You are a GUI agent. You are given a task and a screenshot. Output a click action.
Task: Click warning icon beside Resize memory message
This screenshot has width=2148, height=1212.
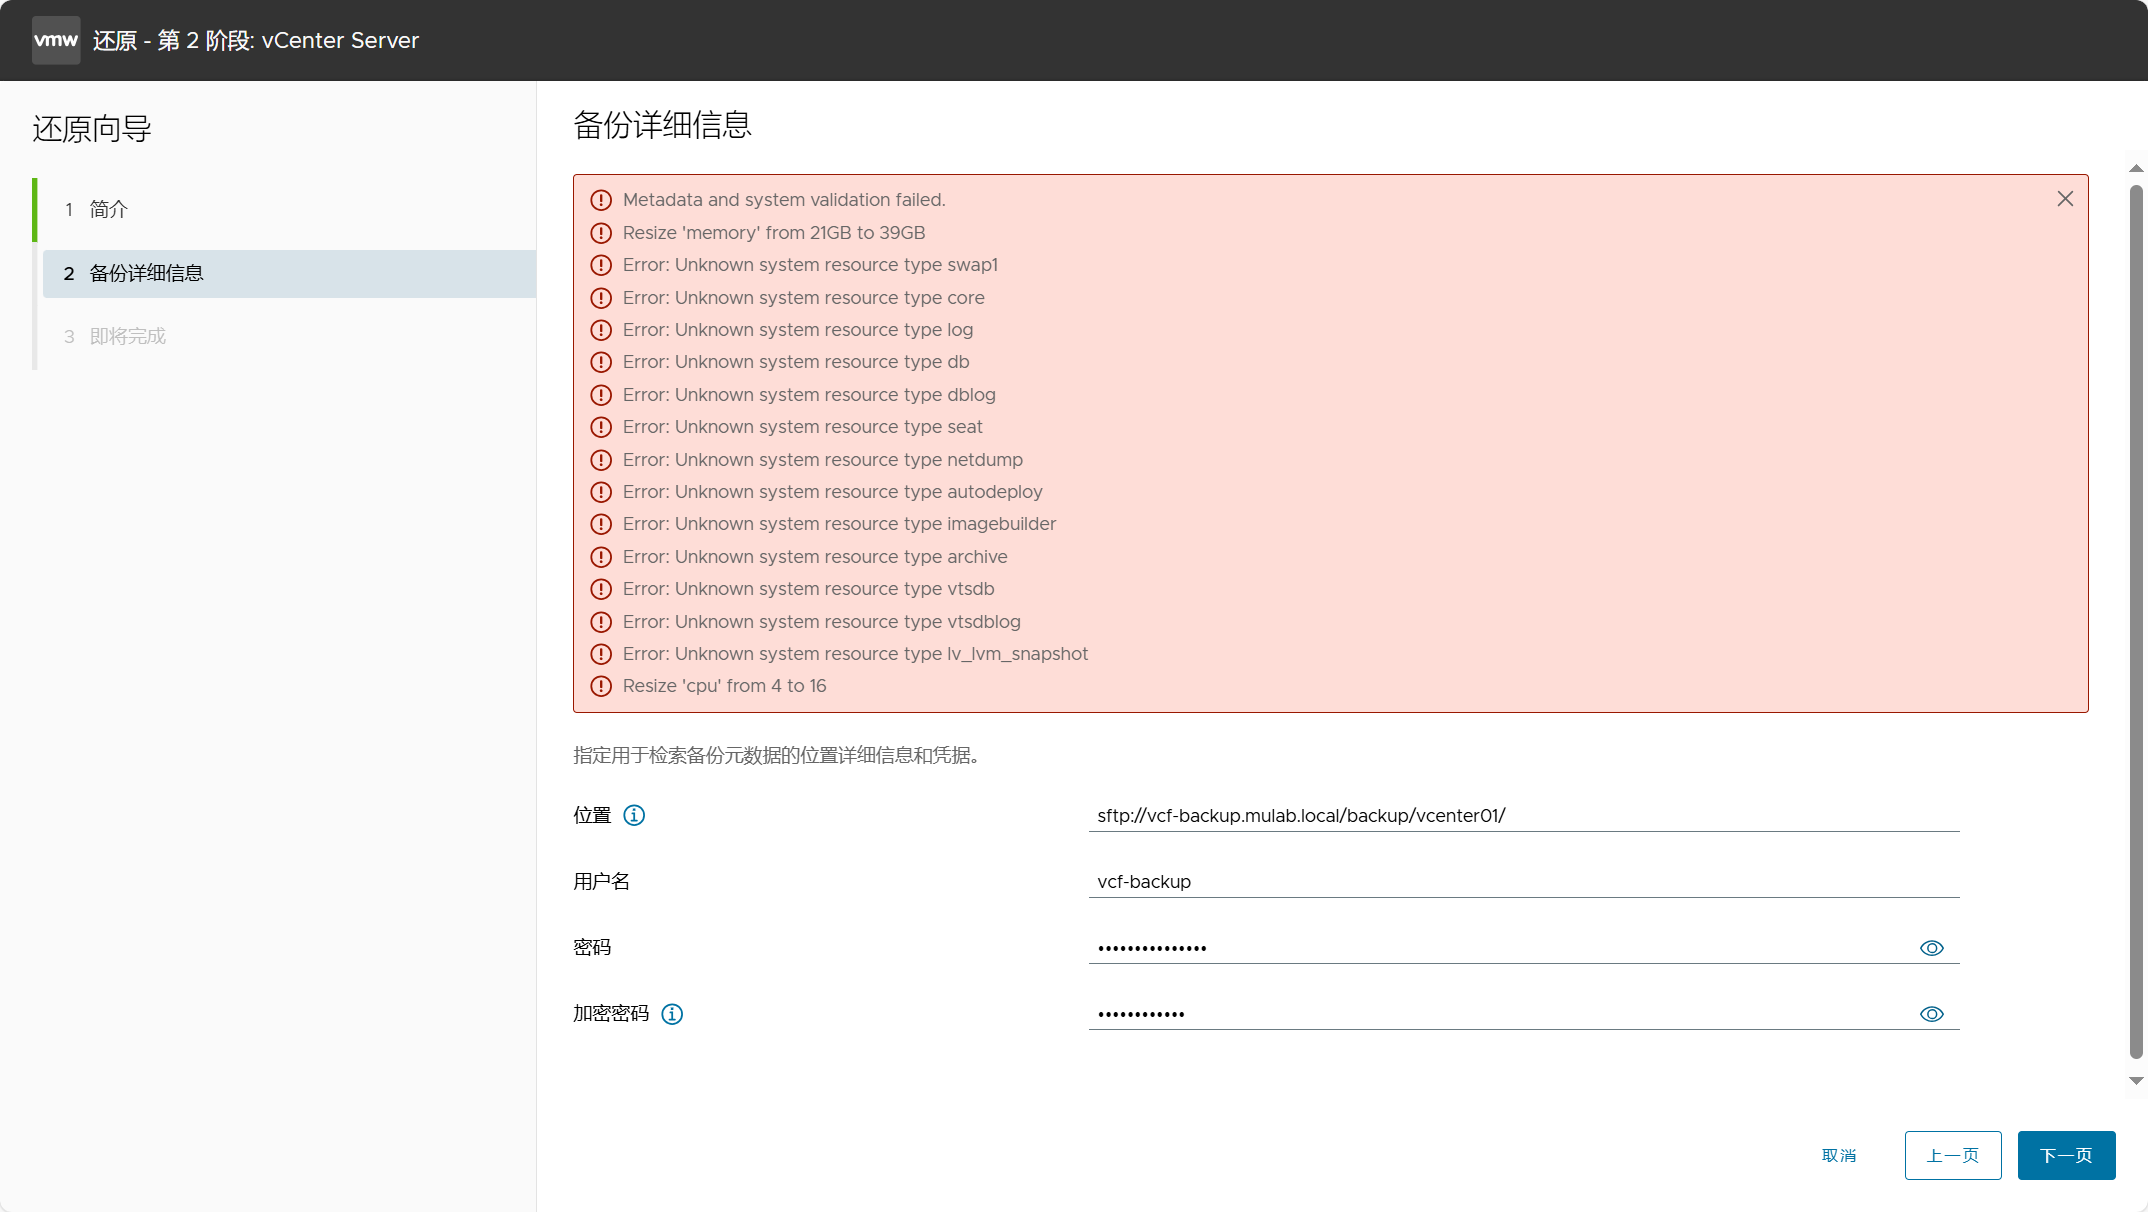pos(601,233)
